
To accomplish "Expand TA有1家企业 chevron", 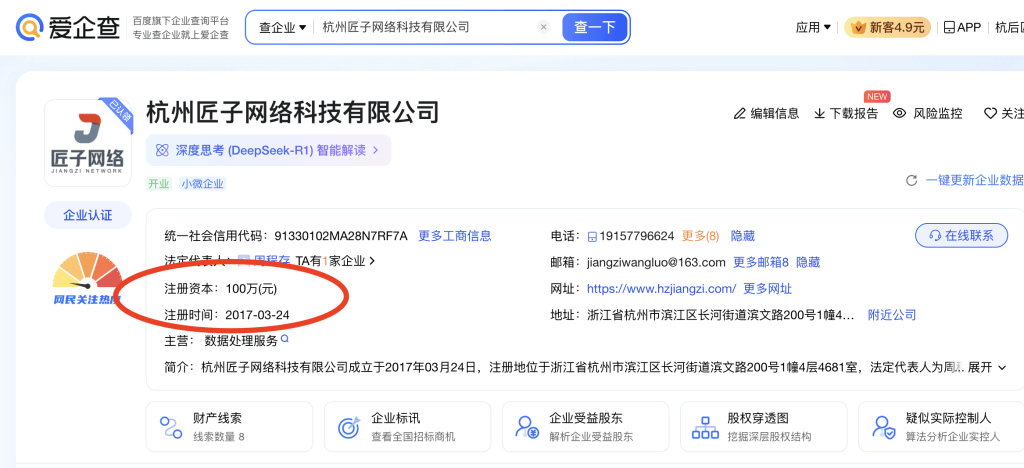I will pyautogui.click(x=372, y=261).
